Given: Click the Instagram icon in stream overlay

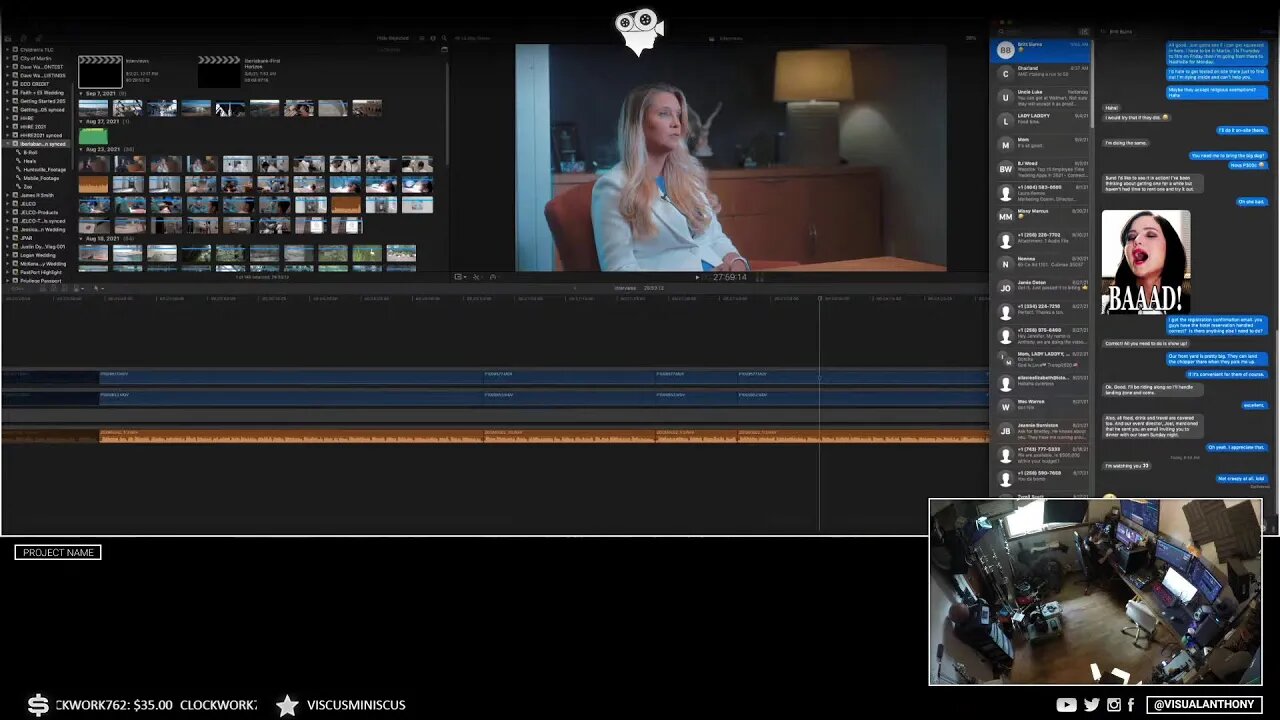Looking at the screenshot, I should coord(1114,705).
